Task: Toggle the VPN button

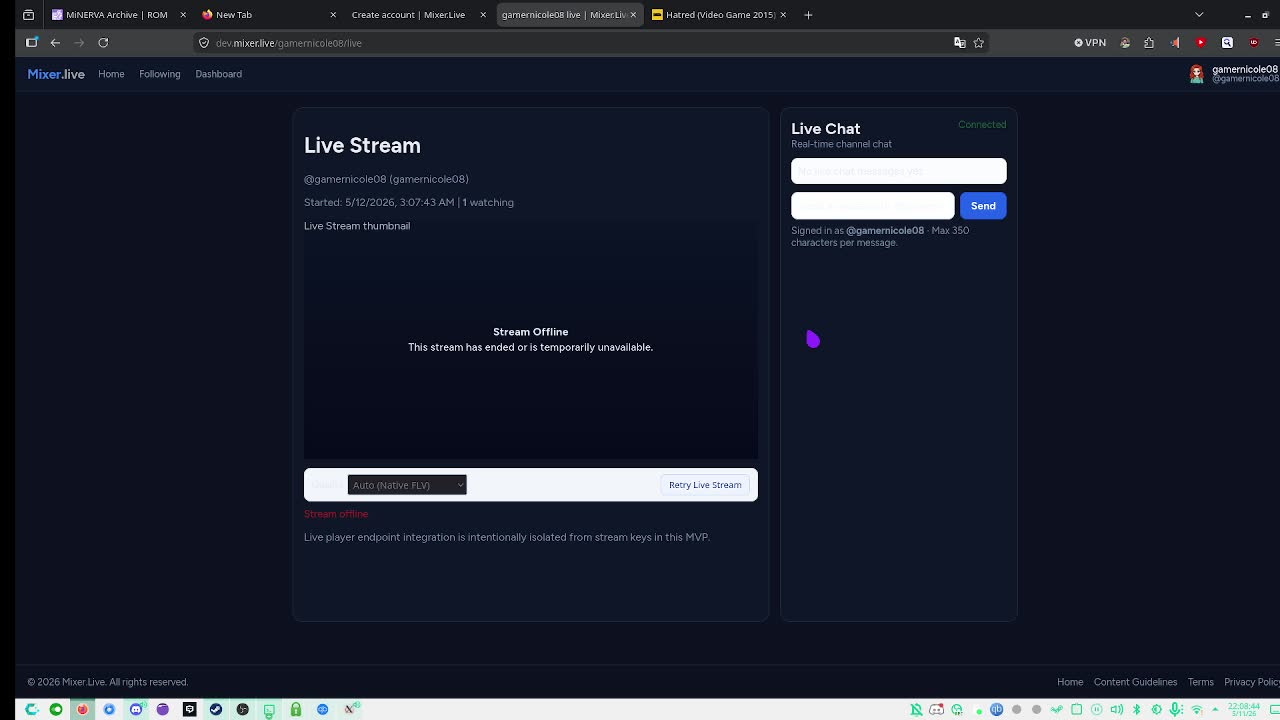Action: click(1090, 43)
